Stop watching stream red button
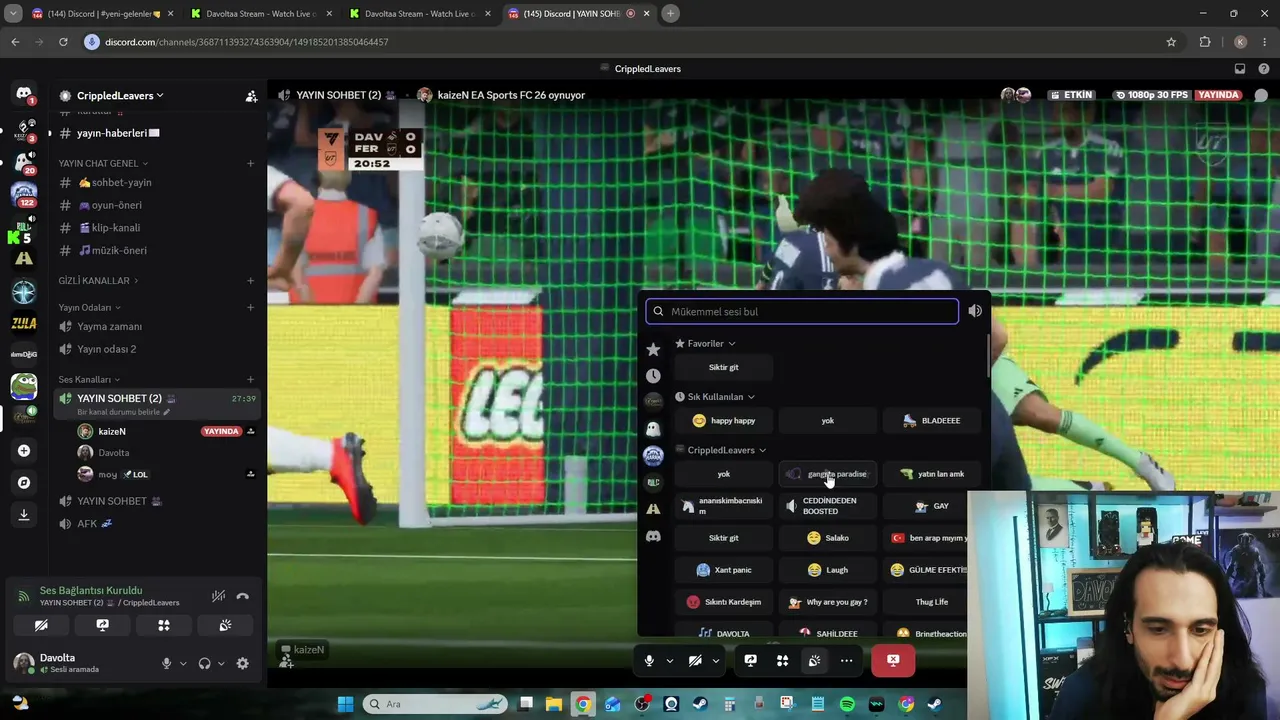The height and width of the screenshot is (720, 1280). coord(893,660)
